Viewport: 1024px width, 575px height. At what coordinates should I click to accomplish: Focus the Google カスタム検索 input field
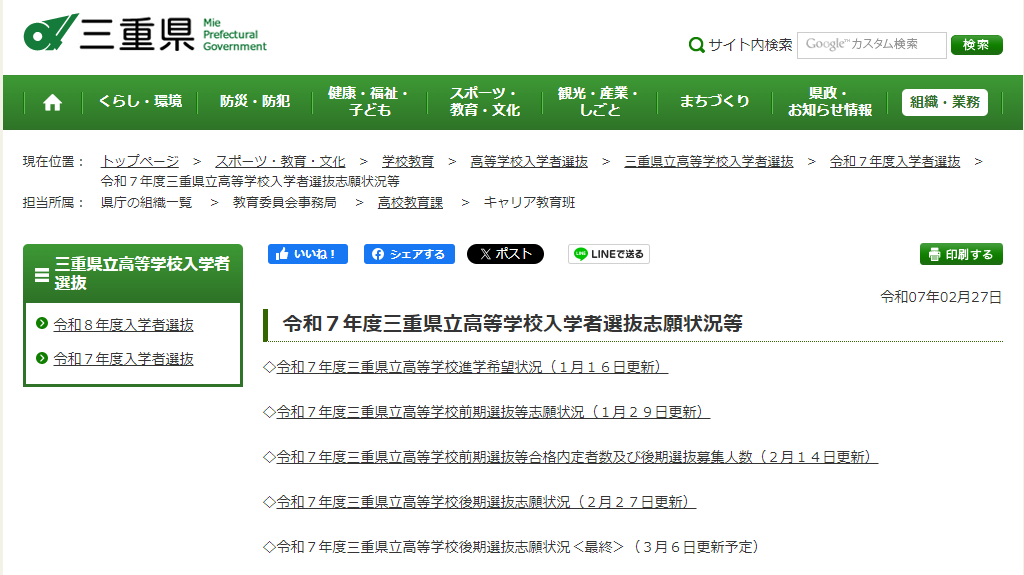(x=871, y=45)
